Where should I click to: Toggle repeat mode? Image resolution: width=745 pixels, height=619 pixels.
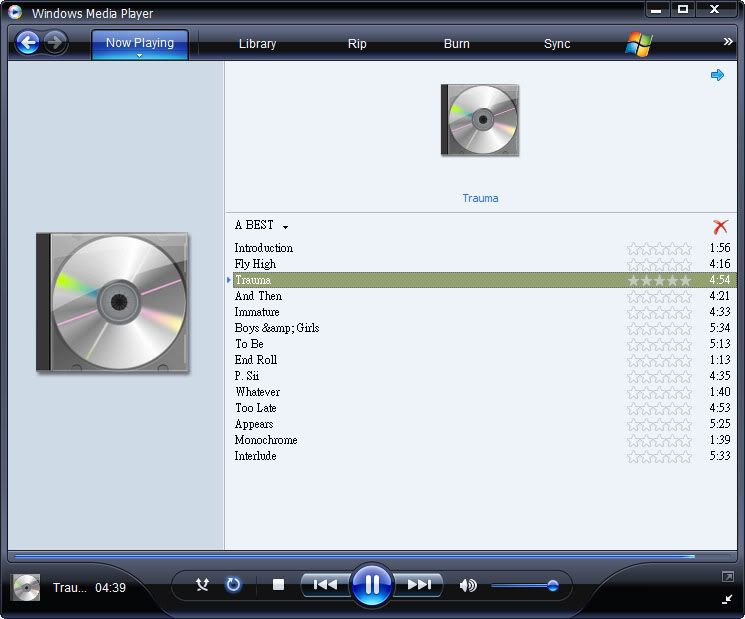233,585
